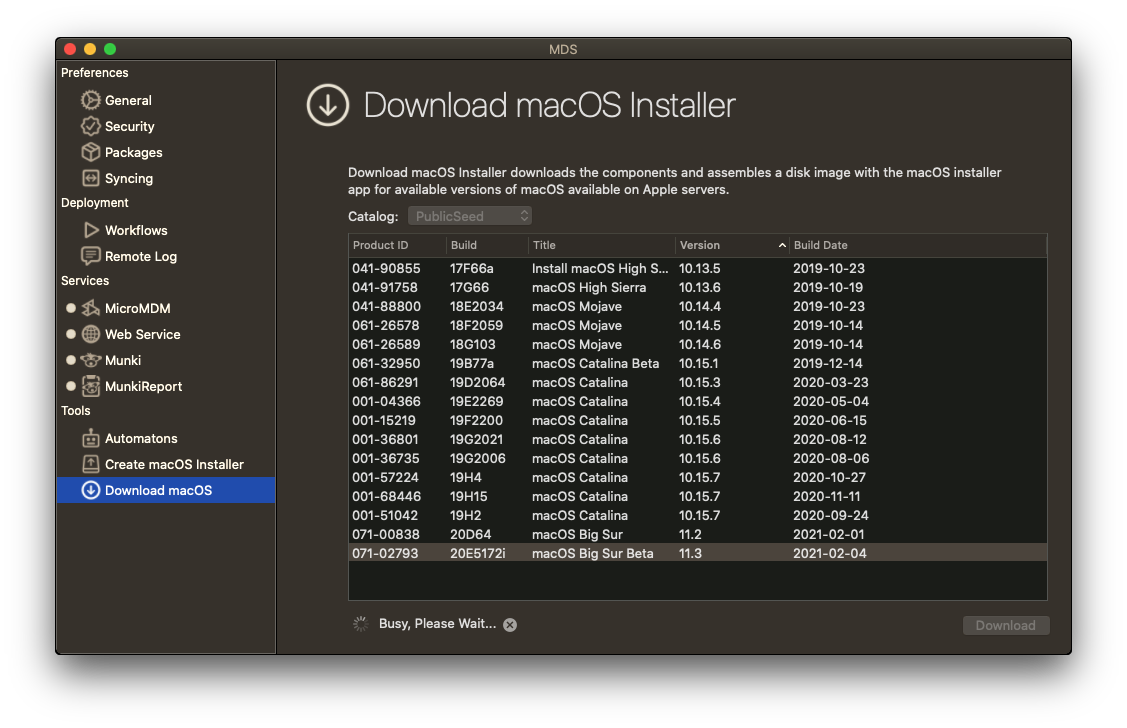Select the Security shield icon
The height and width of the screenshot is (728, 1127).
(x=90, y=126)
